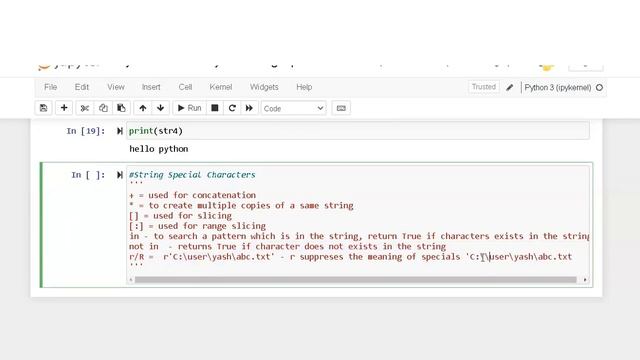The height and width of the screenshot is (360, 640).
Task: Click the 'hello python' output text
Action: [159, 149]
